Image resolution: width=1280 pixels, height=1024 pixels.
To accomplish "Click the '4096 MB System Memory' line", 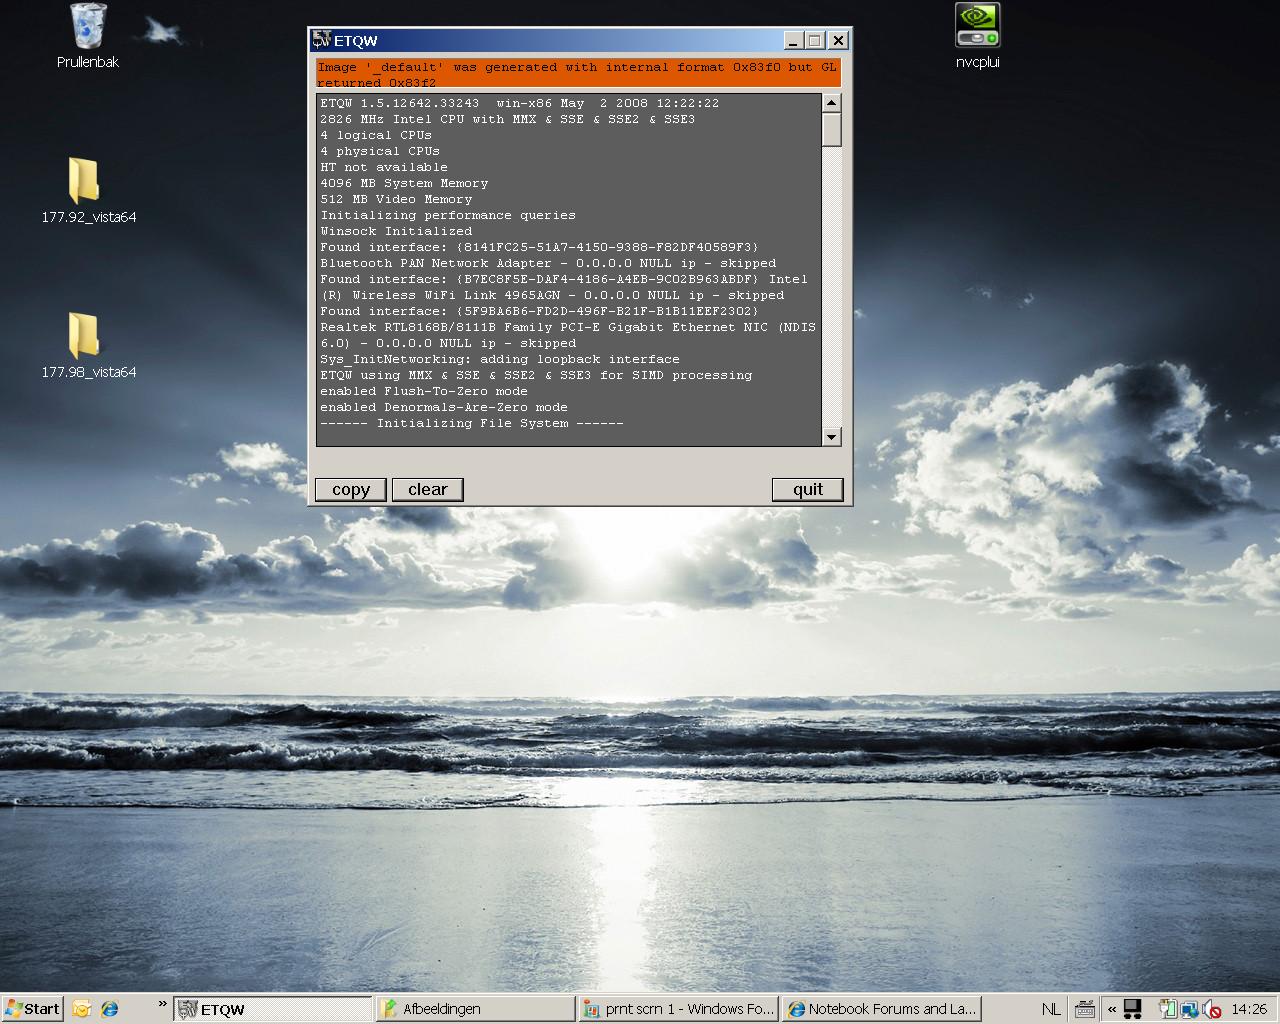I will coord(404,183).
